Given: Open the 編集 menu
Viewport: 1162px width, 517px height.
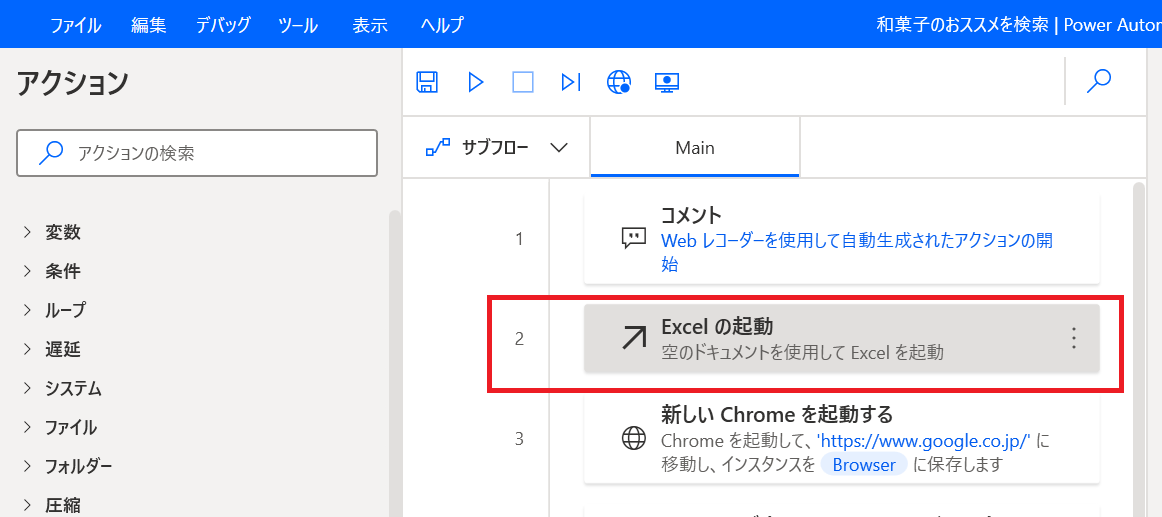Looking at the screenshot, I should pos(149,25).
